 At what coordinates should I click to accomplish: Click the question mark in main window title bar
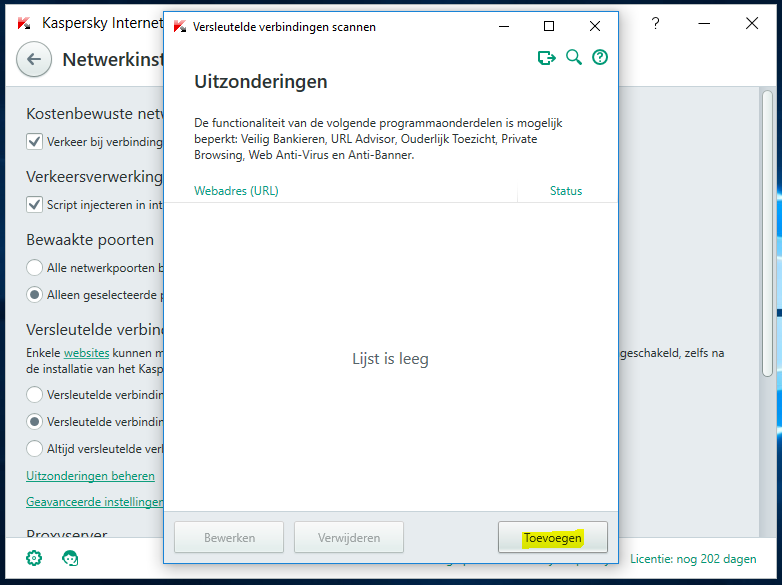coord(655,23)
